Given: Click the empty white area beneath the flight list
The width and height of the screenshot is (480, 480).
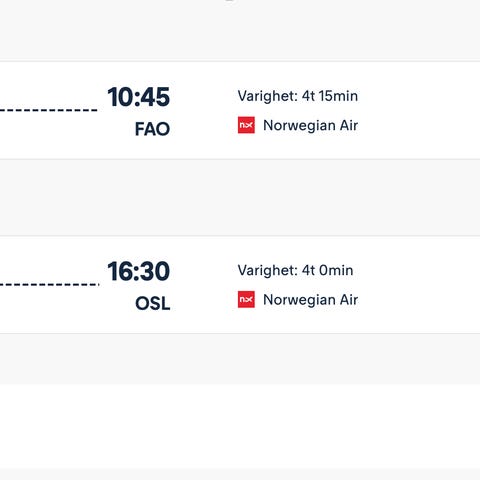Looking at the screenshot, I should point(240,426).
